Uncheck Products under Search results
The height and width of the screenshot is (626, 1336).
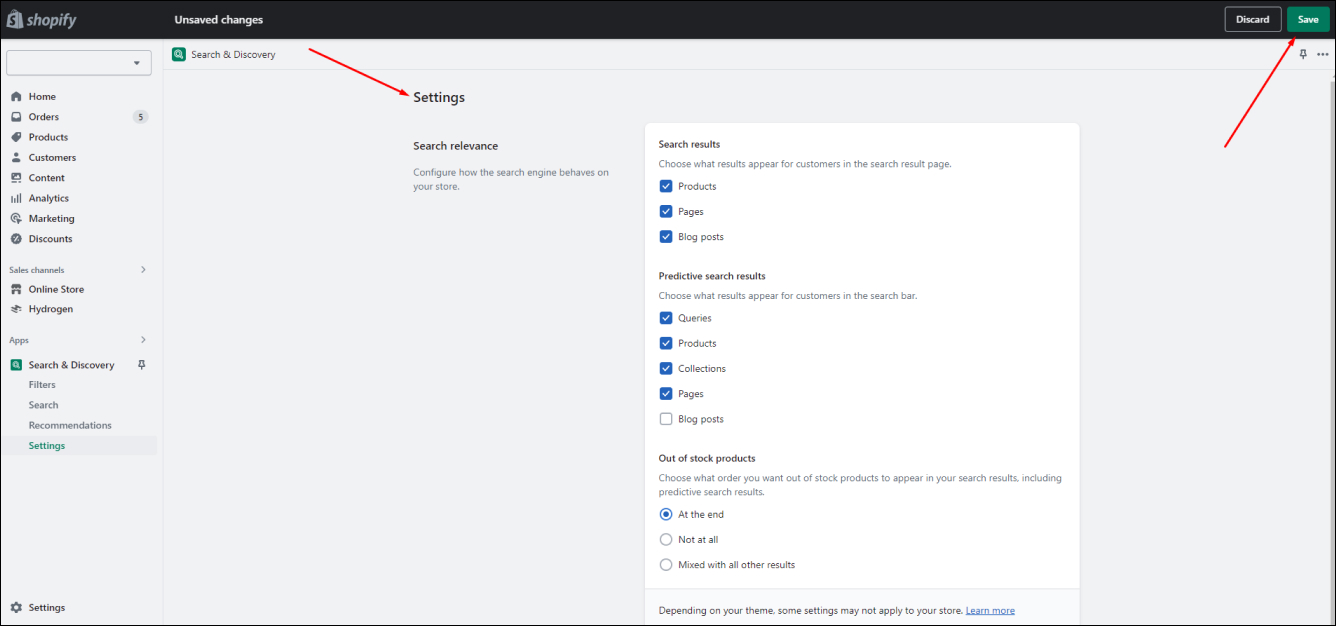coord(666,186)
